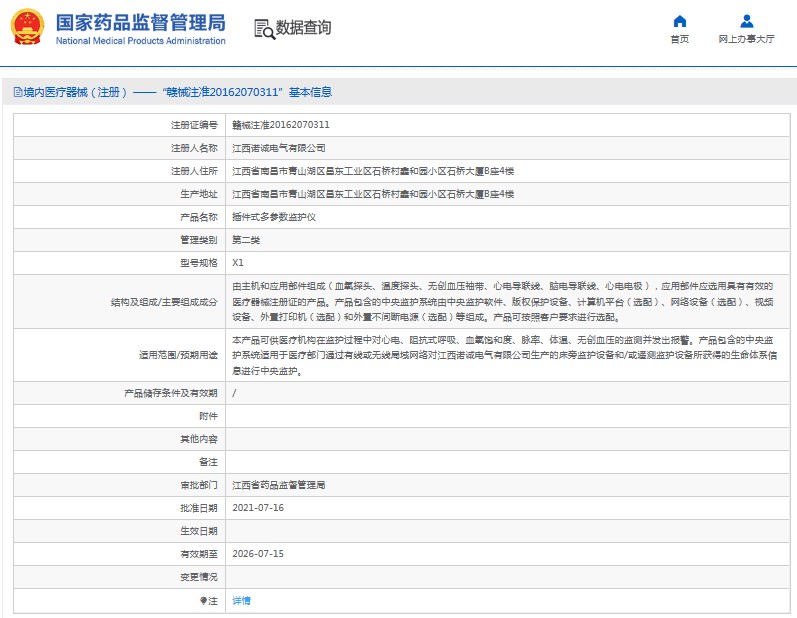Click the icon before 境内医疗器械 heading
The height and width of the screenshot is (618, 797).
16,92
